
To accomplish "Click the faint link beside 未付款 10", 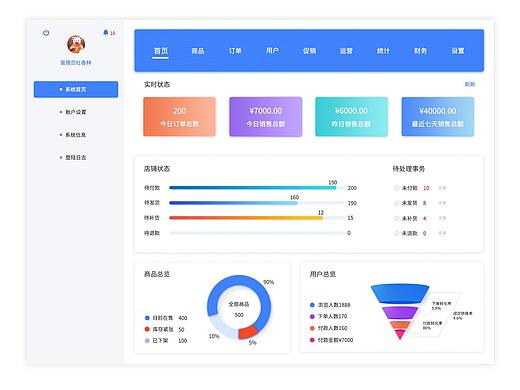I will coord(442,188).
